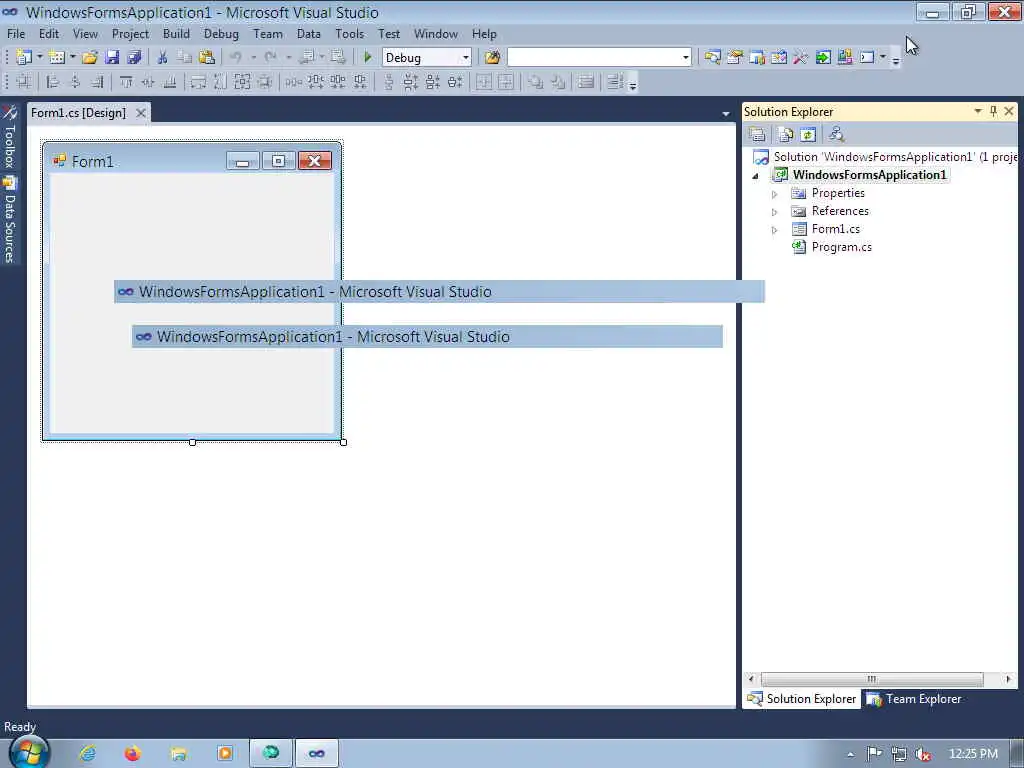Open the Data Sources side panel

(x=10, y=220)
